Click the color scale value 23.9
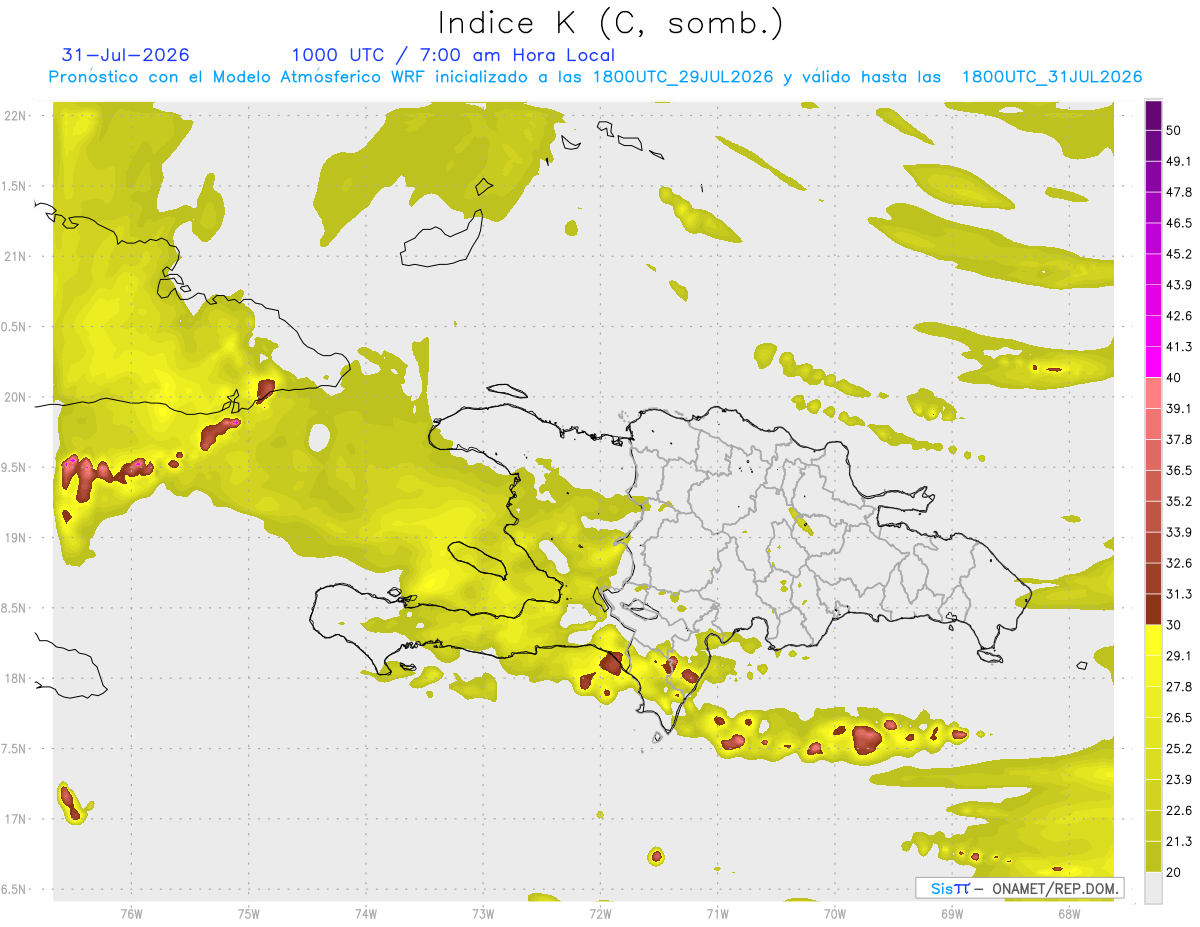 [x=1179, y=780]
